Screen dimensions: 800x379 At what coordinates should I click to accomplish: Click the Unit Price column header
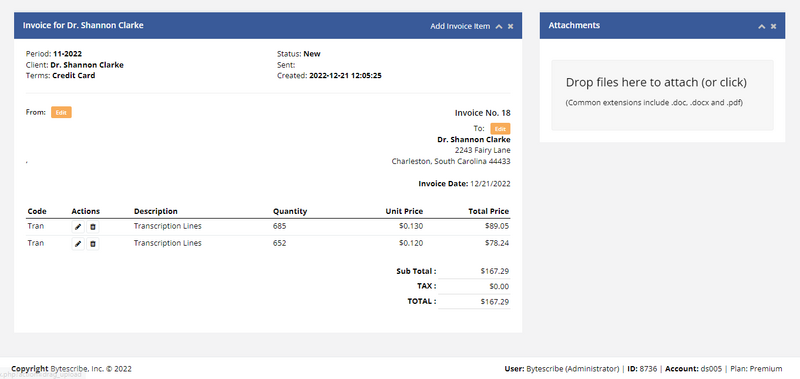(404, 211)
